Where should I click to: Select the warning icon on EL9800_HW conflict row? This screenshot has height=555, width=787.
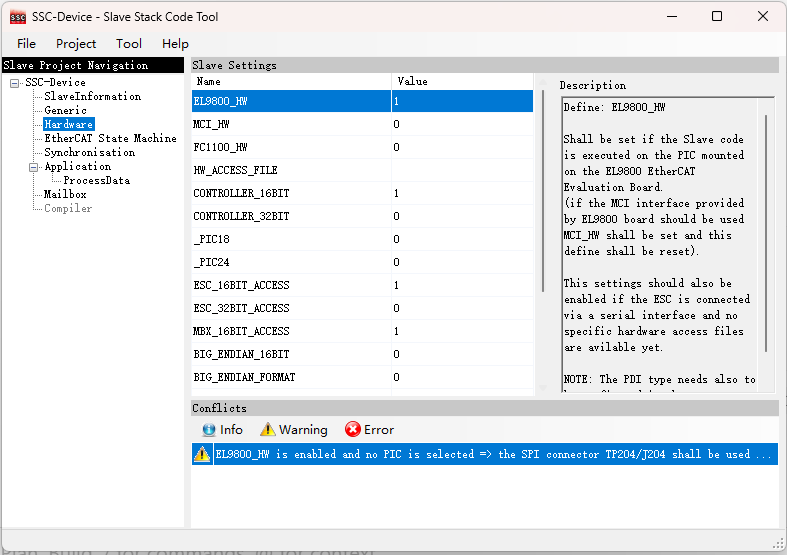click(x=202, y=454)
